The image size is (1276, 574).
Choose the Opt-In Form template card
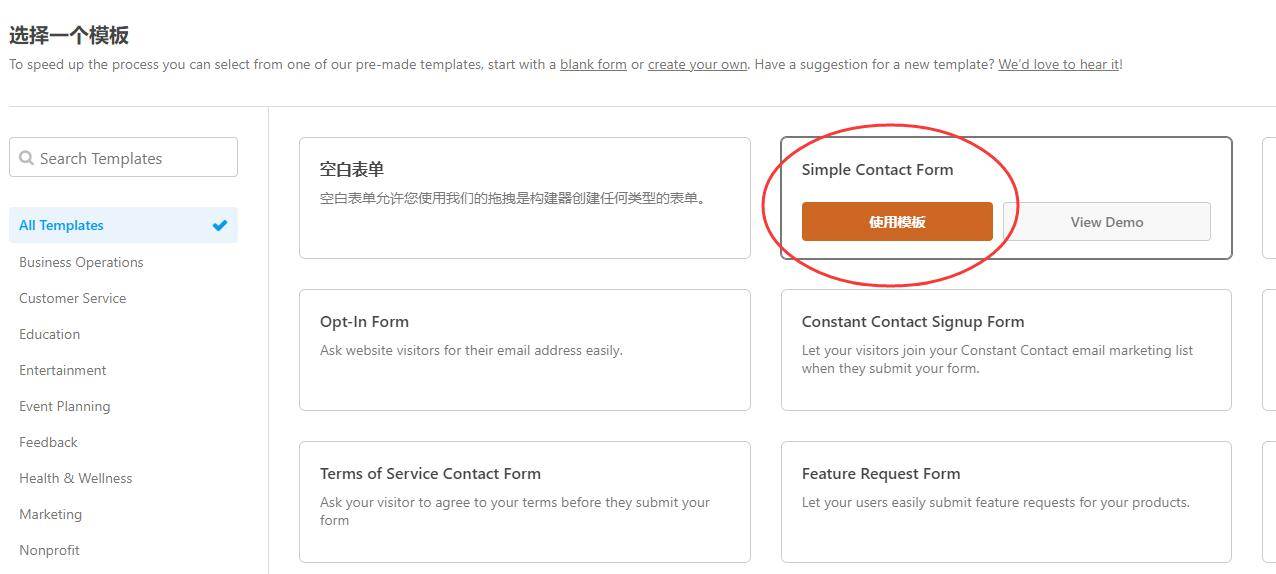(x=524, y=350)
